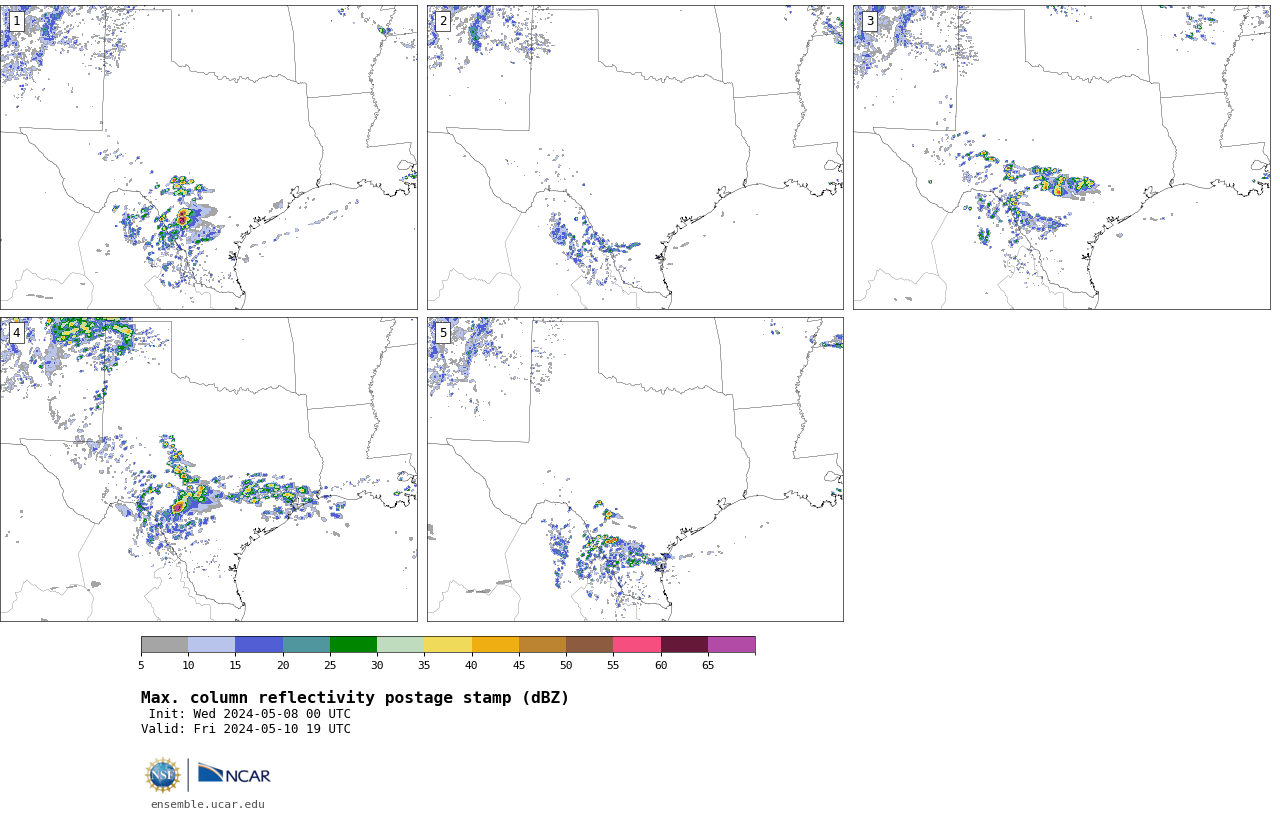The image size is (1280, 815).
Task: Select the purple above-65 dBZ swatch
Action: pos(731,644)
